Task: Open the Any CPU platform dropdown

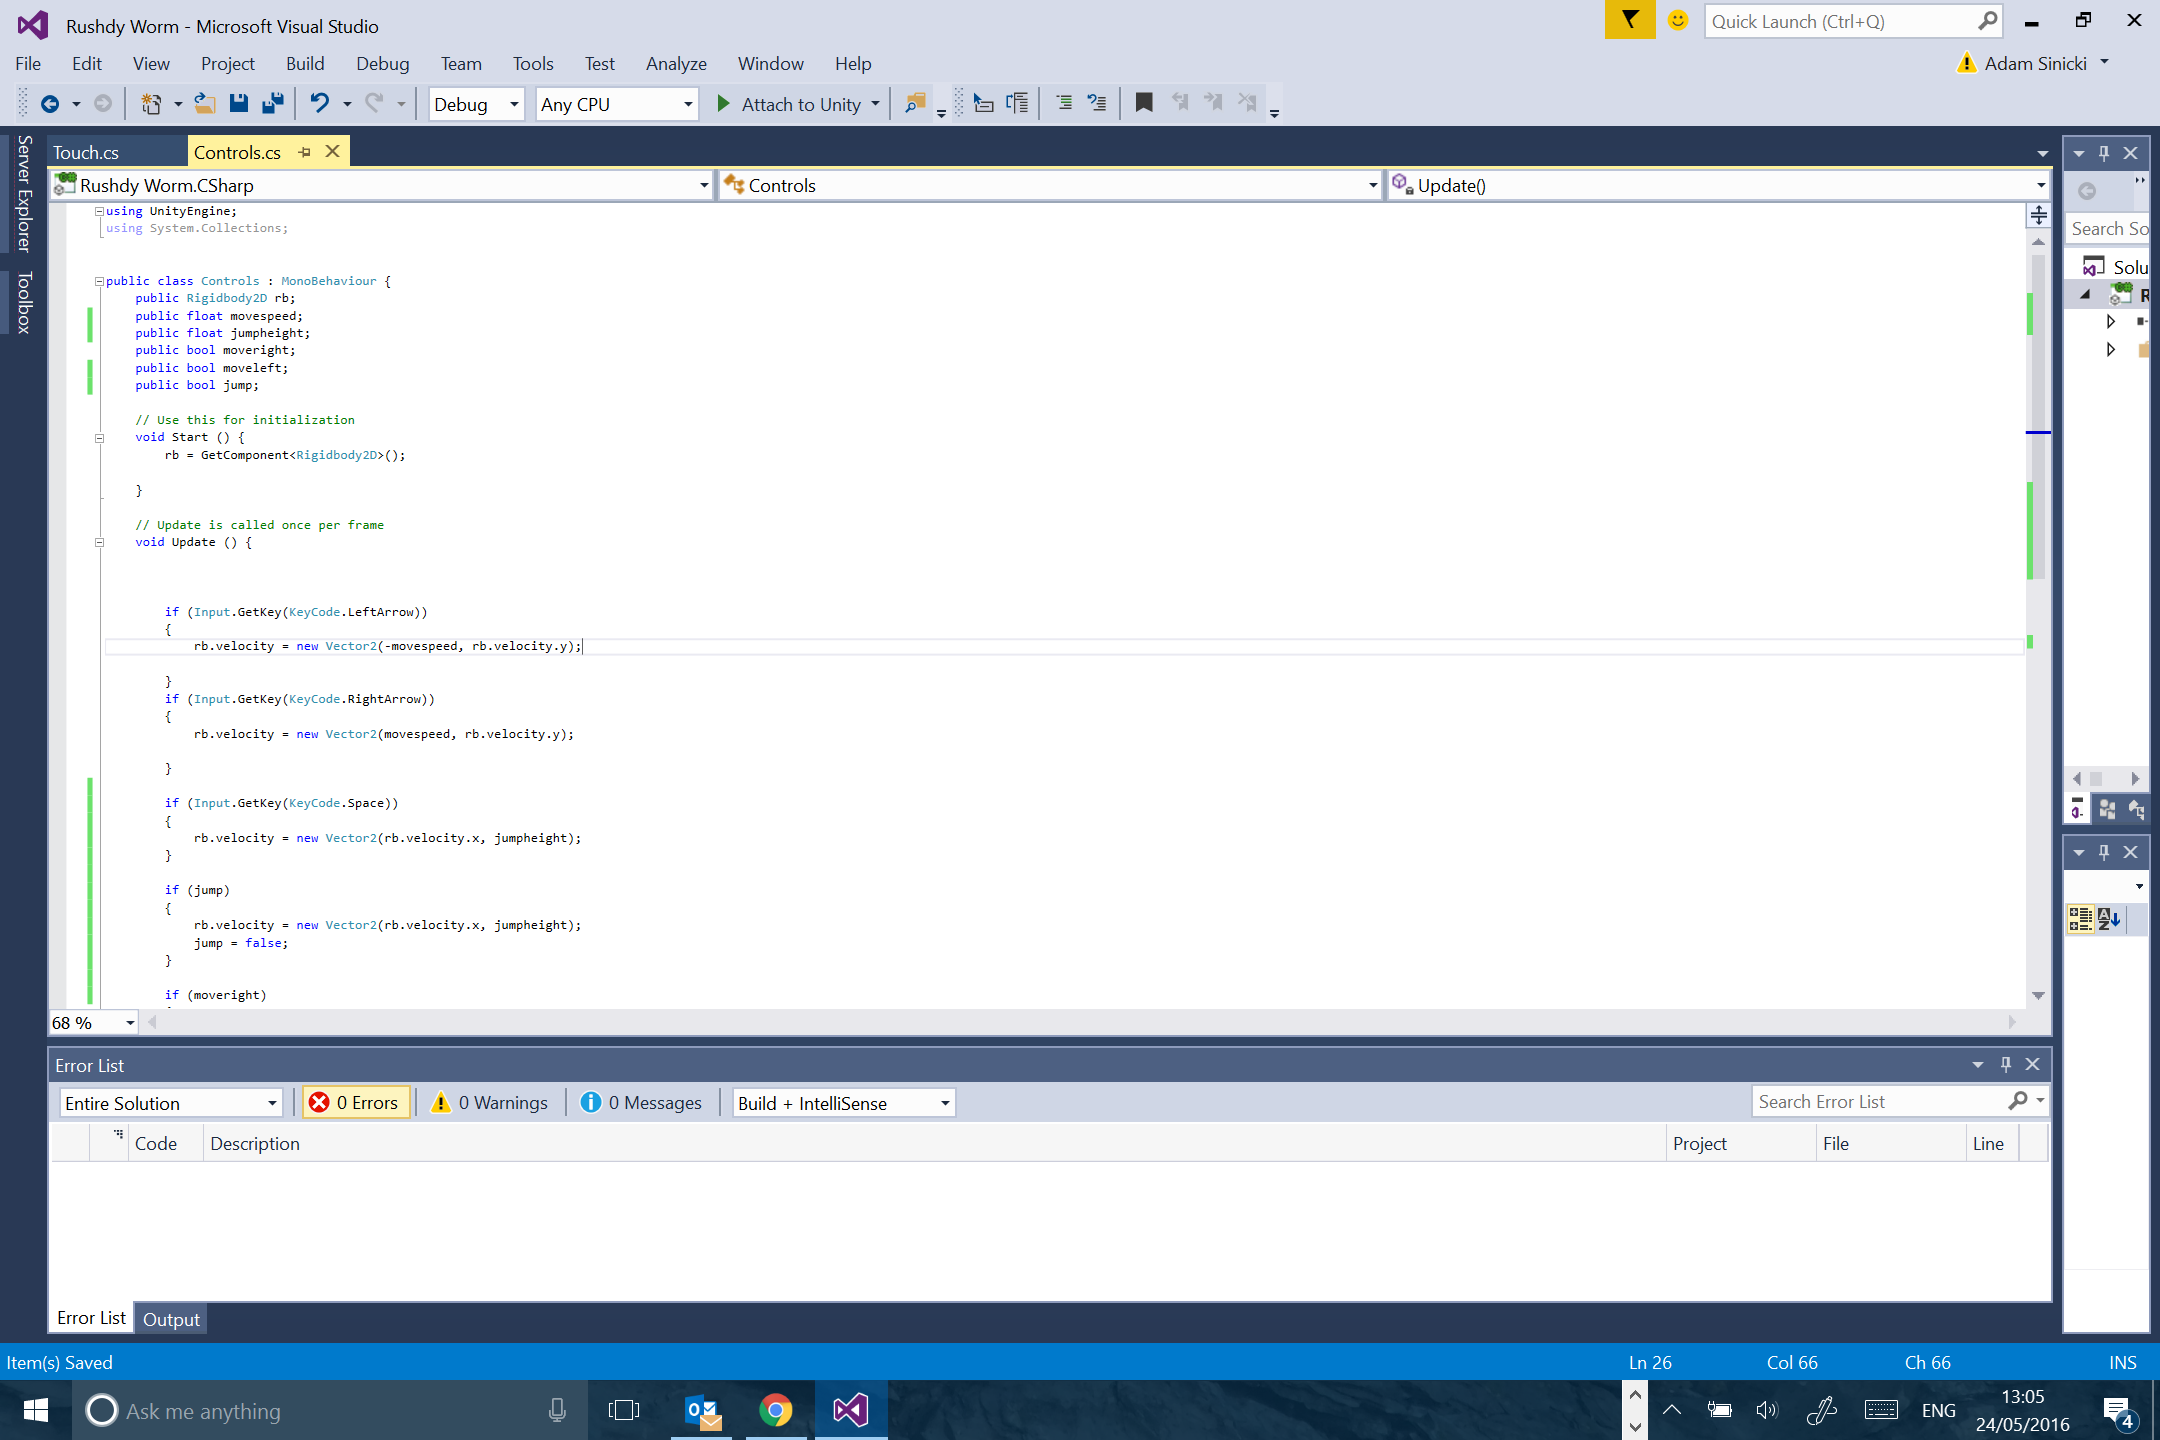Action: 616,104
